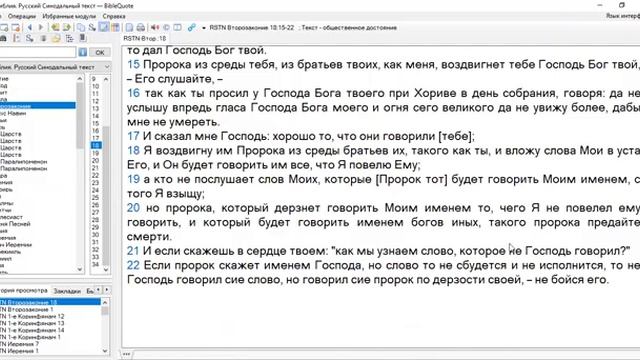
Task: Open history entry Иеремия 7
Action: [19, 344]
